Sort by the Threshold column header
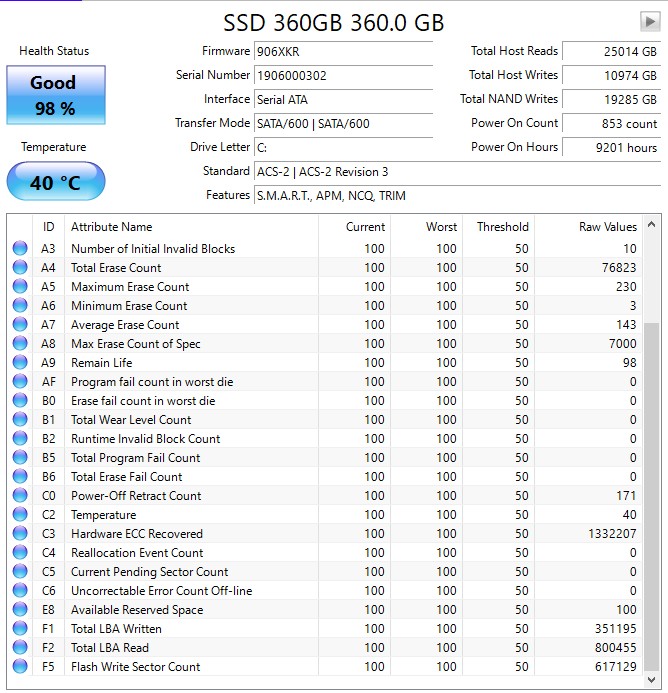This screenshot has width=668, height=693. click(x=499, y=227)
